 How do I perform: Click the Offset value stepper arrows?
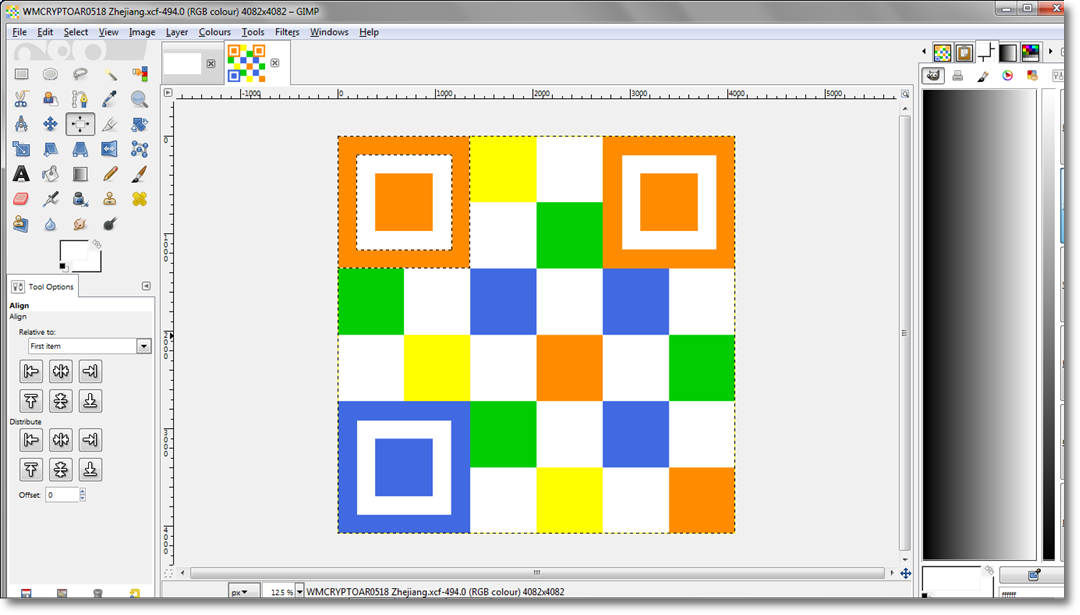(x=83, y=494)
